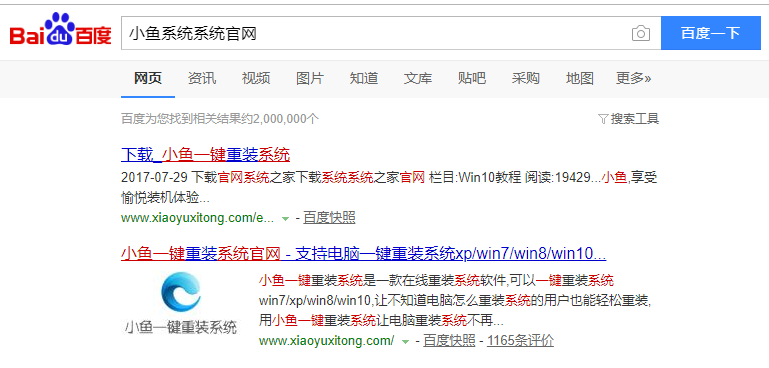Image resolution: width=769 pixels, height=368 pixels.
Task: Switch to the 文库 tab
Action: click(x=418, y=78)
